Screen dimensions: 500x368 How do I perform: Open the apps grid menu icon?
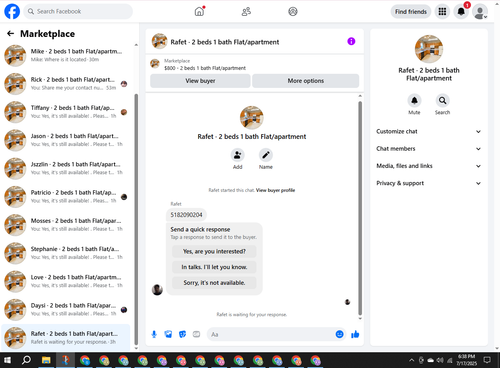click(x=442, y=12)
